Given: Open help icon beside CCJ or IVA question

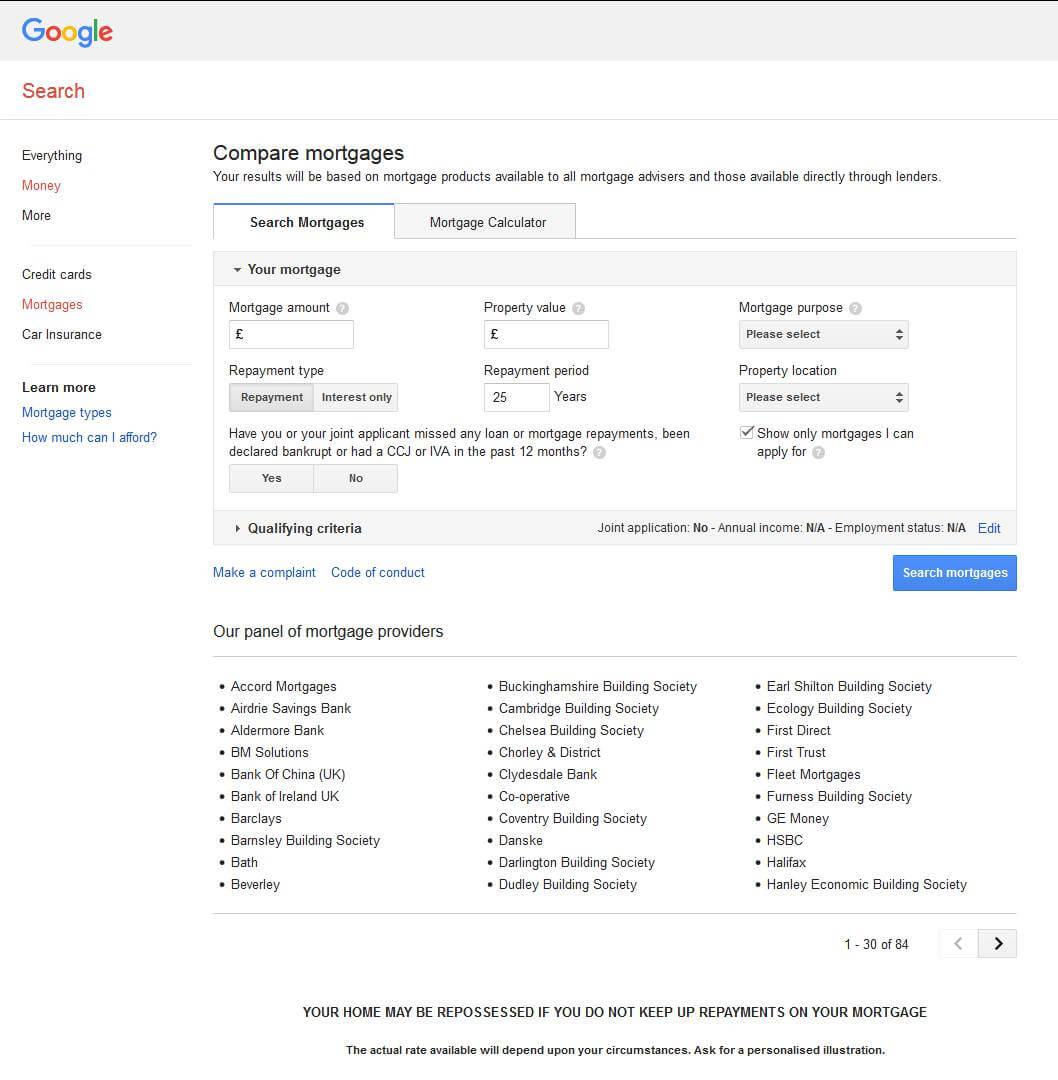Looking at the screenshot, I should pos(599,453).
